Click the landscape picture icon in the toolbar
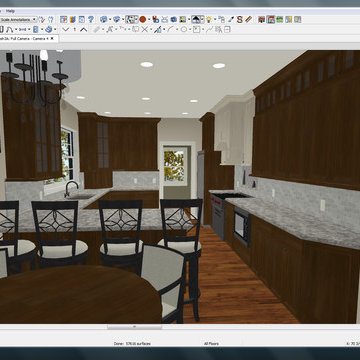Viewport: 360px width, 360px height. tap(183, 19)
